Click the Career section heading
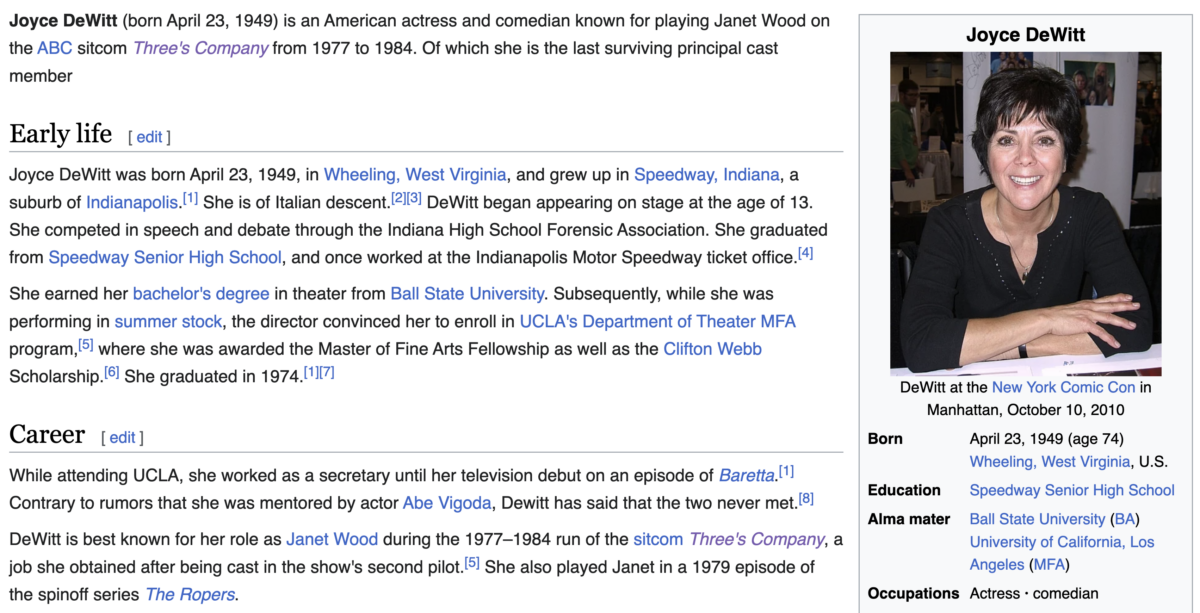The height and width of the screenshot is (613, 1200). (x=47, y=434)
